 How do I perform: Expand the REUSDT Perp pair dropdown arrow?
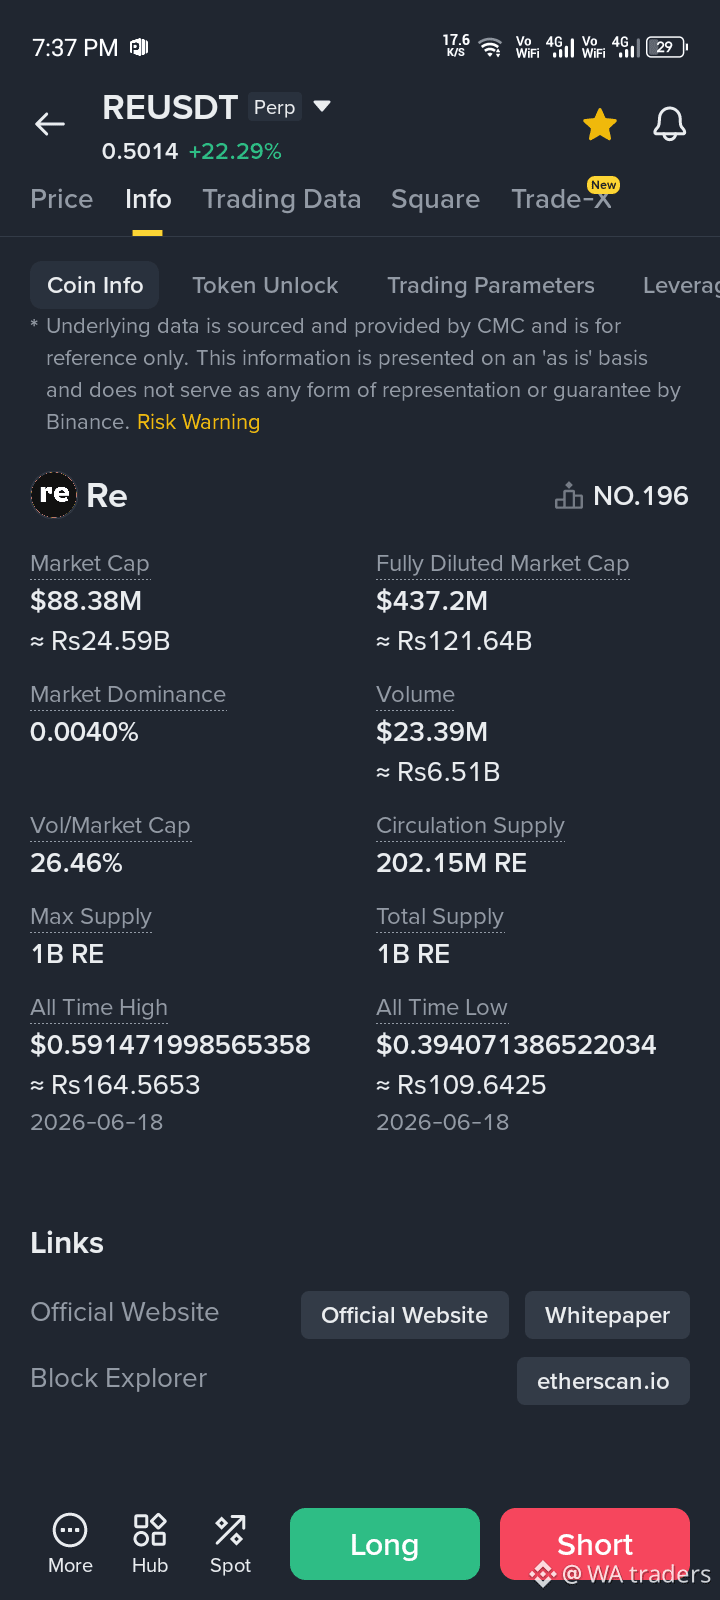point(322,106)
